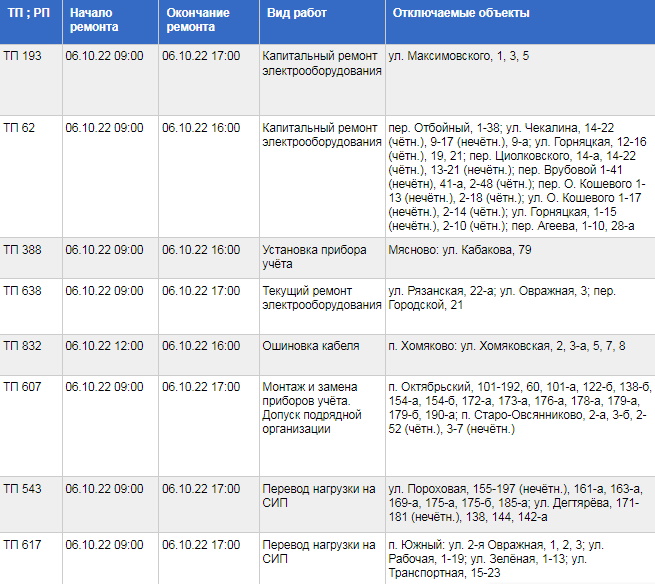Click the 'Ошиновка кабеля' work type cell

coord(310,346)
